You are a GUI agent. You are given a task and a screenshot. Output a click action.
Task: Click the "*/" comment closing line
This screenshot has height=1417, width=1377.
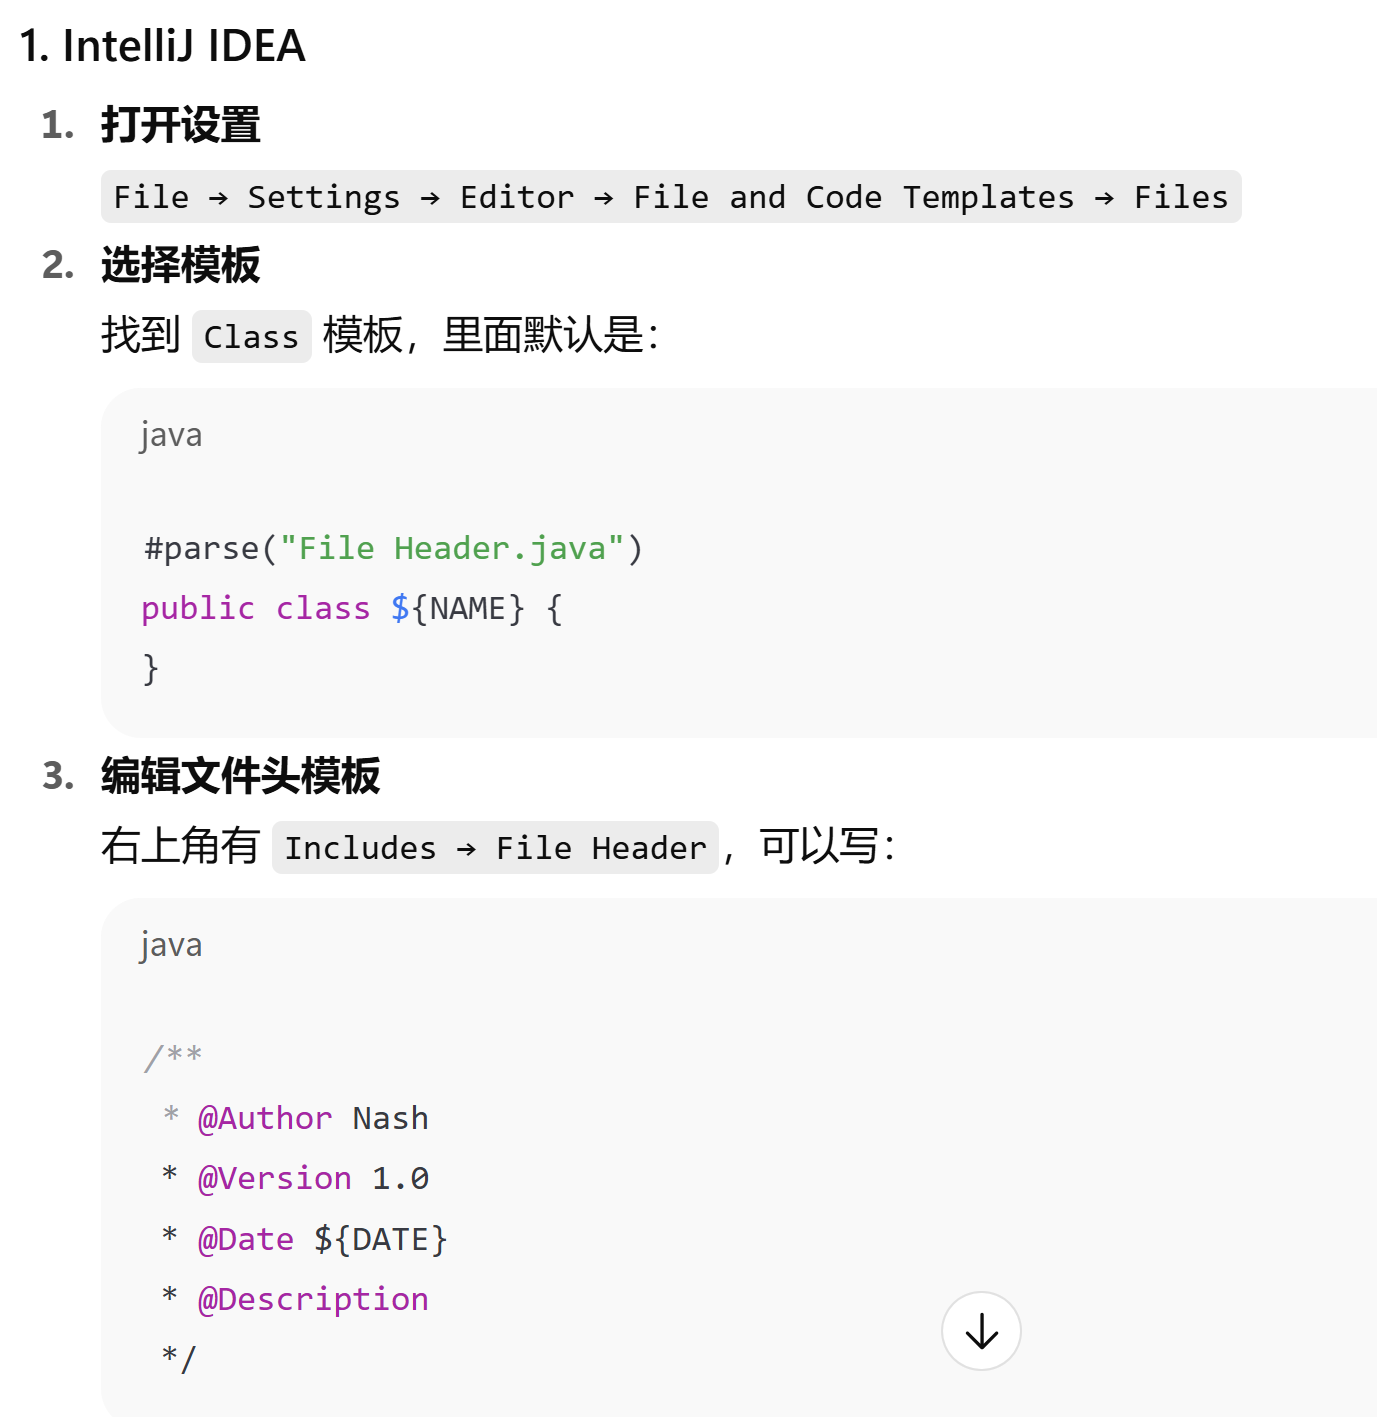pos(179,1358)
